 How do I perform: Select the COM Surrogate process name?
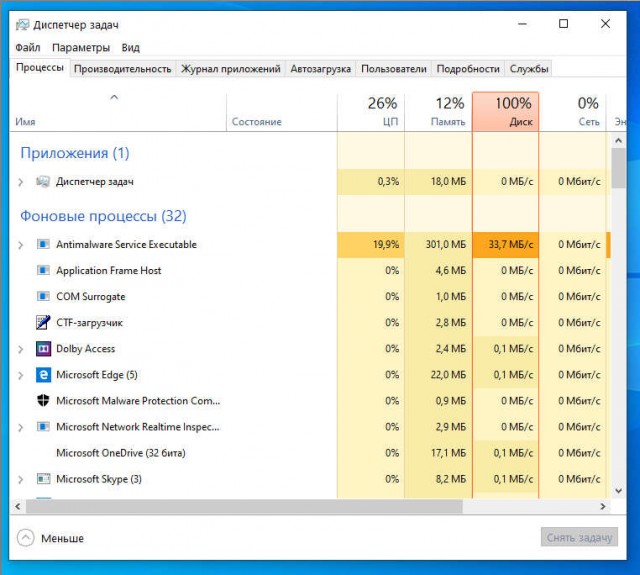(x=91, y=297)
